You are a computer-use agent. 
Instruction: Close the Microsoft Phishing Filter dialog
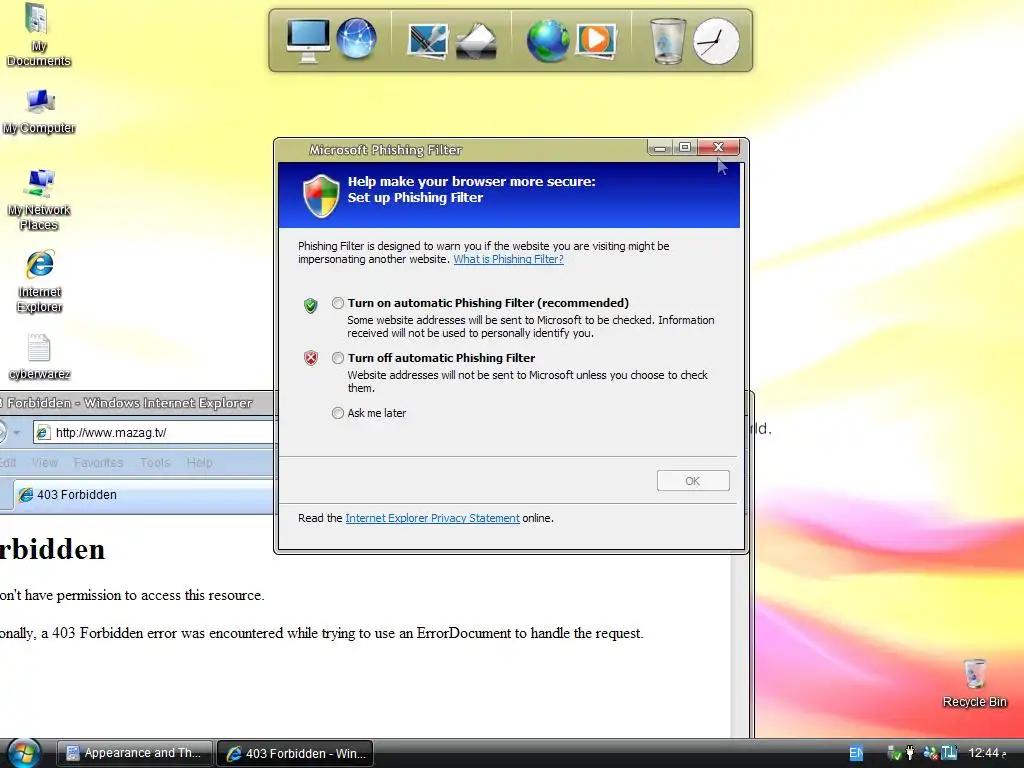pos(718,148)
